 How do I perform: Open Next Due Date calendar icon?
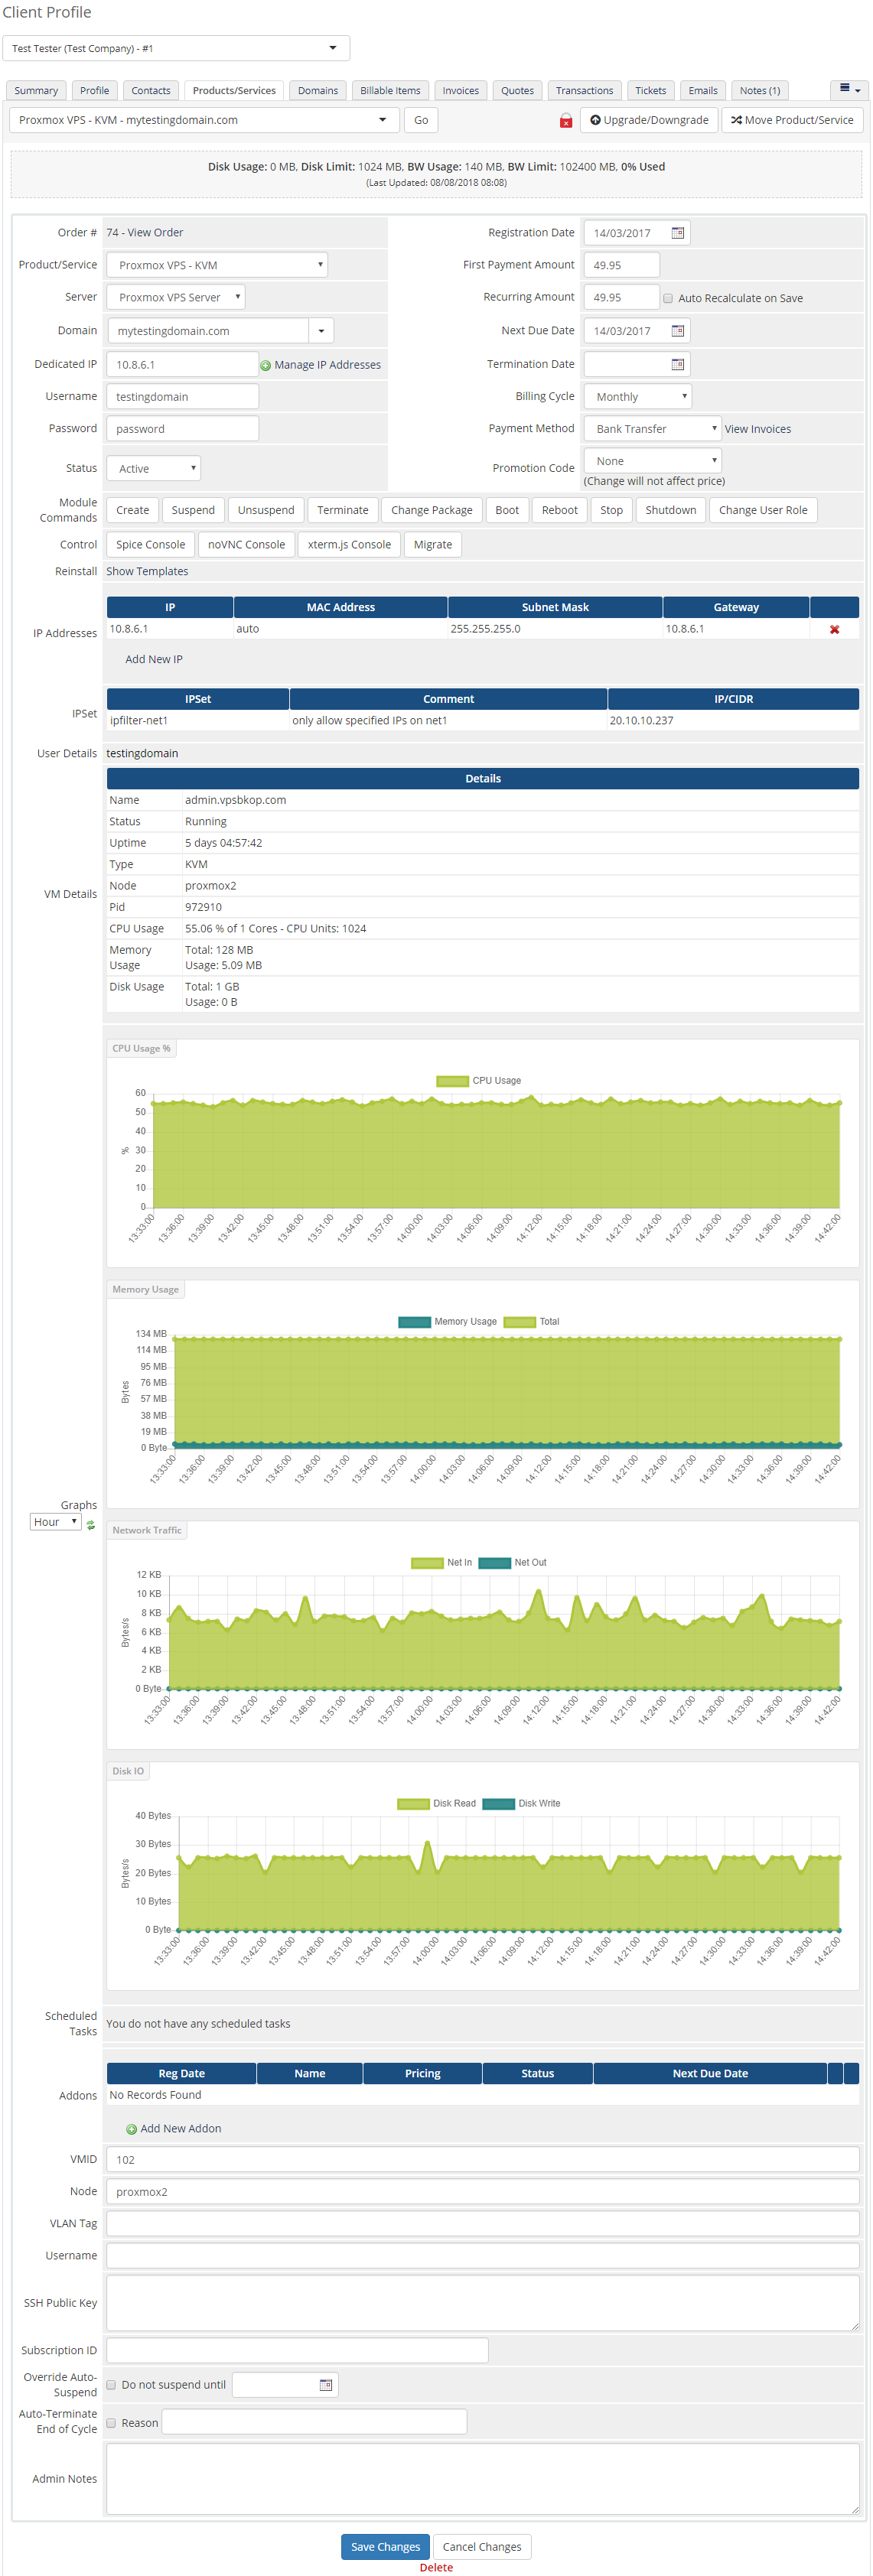point(678,331)
